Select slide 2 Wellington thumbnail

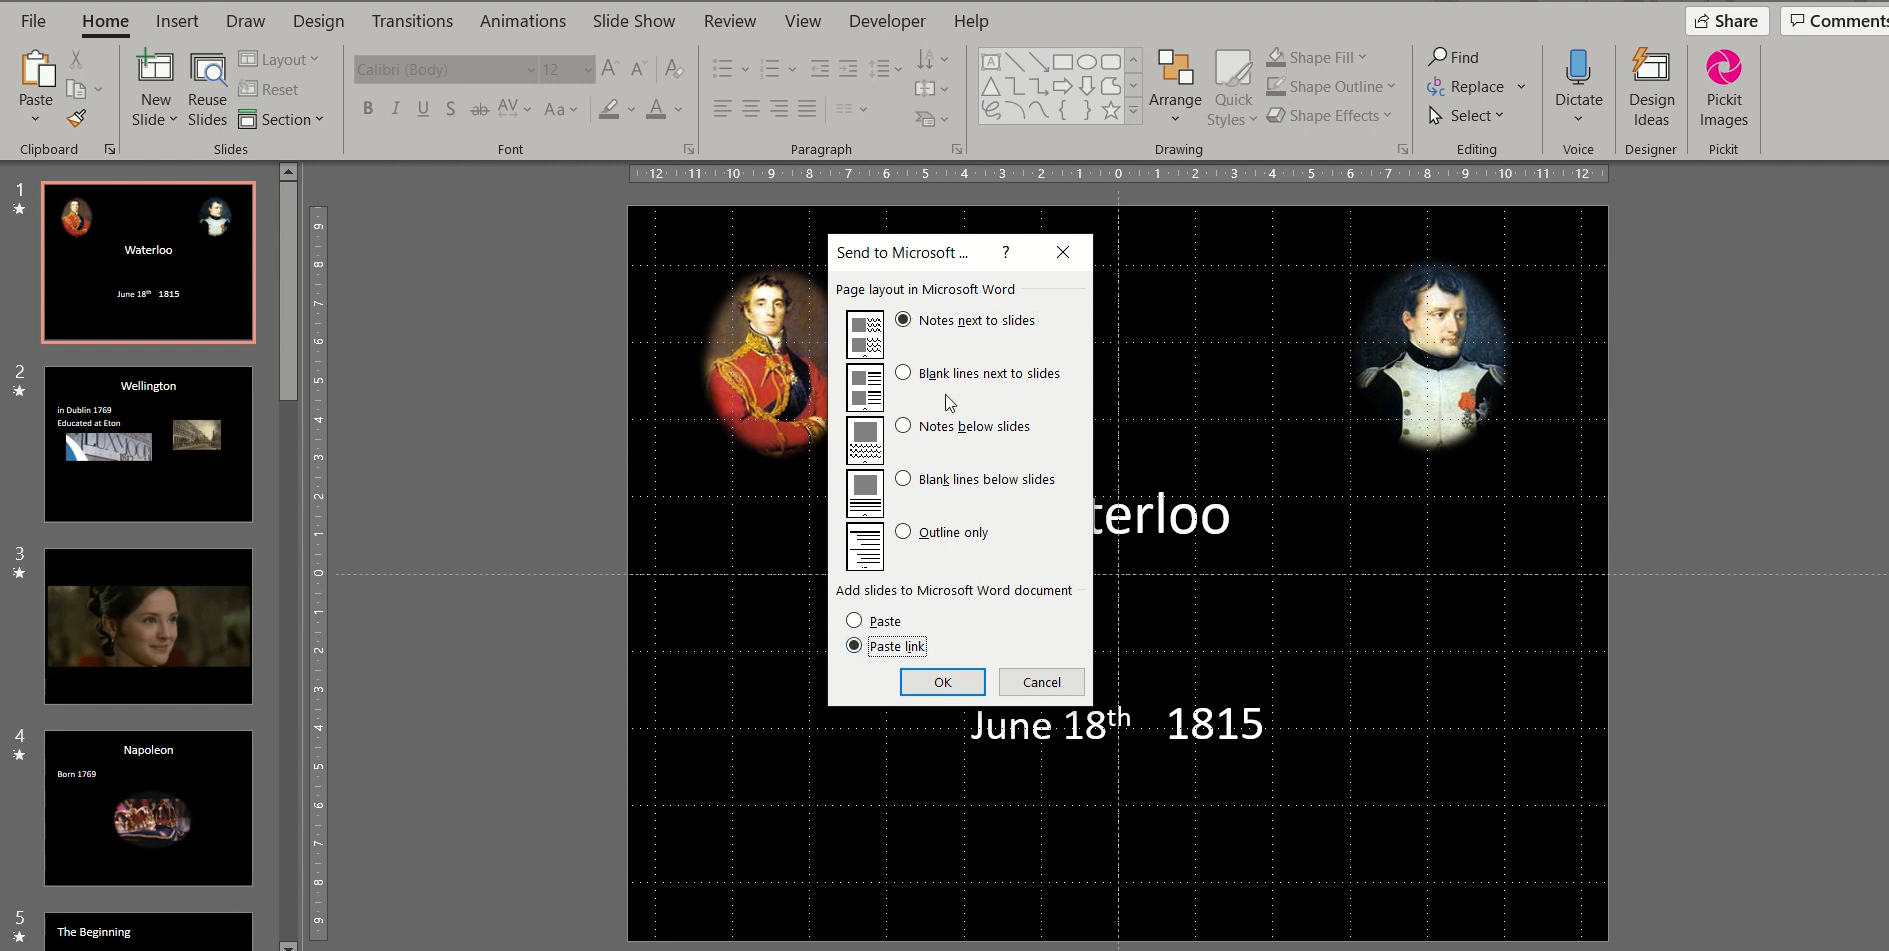[148, 444]
